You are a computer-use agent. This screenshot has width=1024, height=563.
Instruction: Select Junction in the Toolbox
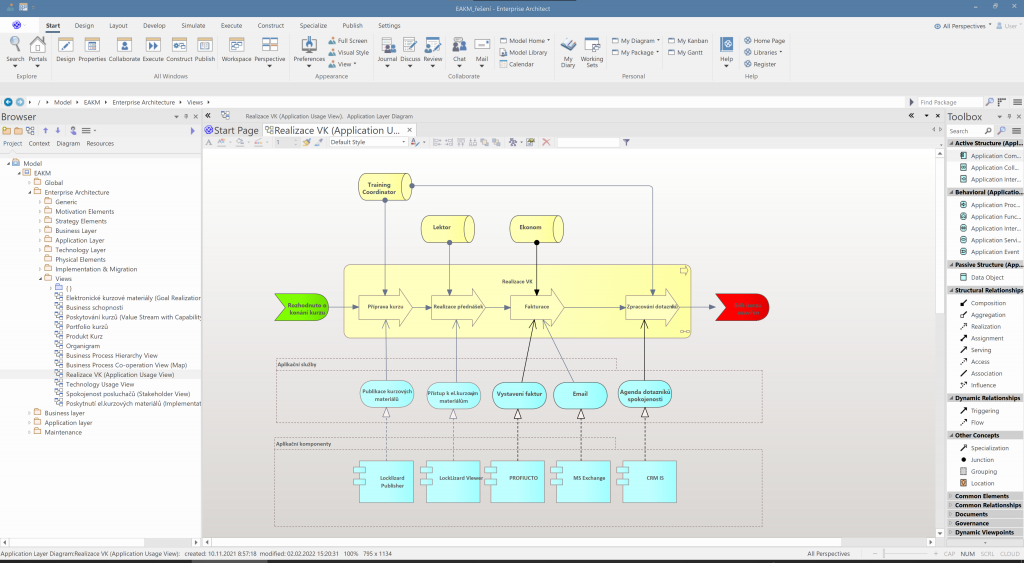tap(980, 460)
